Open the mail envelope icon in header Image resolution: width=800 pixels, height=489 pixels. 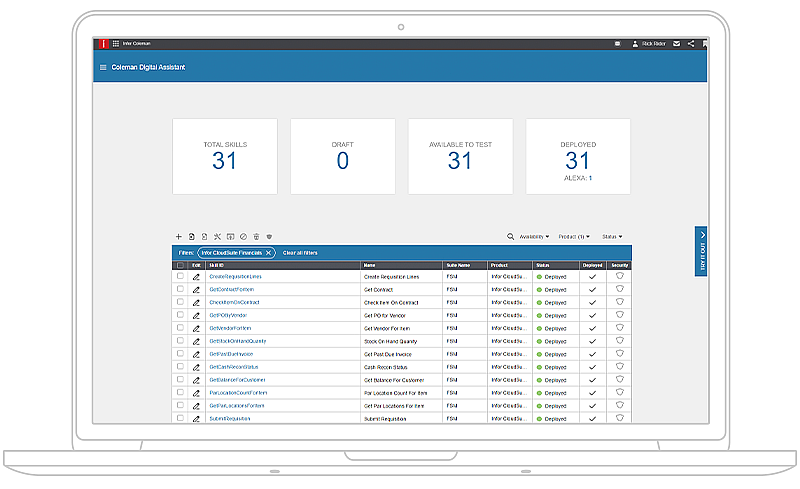(x=676, y=44)
